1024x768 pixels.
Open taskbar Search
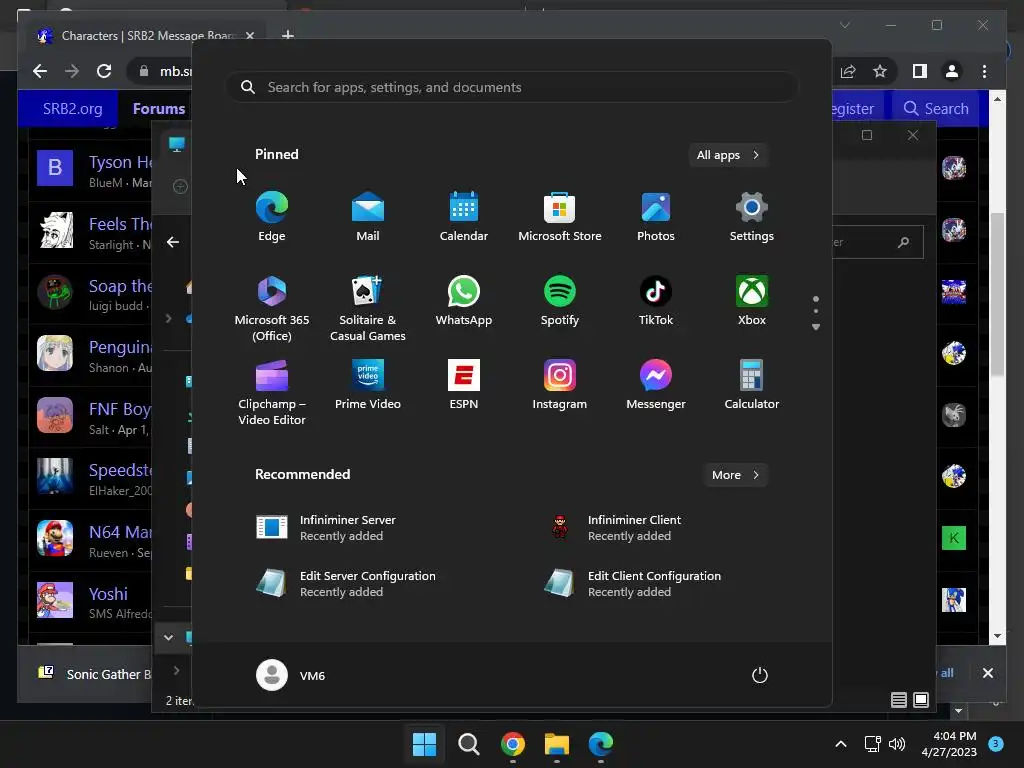pyautogui.click(x=468, y=743)
